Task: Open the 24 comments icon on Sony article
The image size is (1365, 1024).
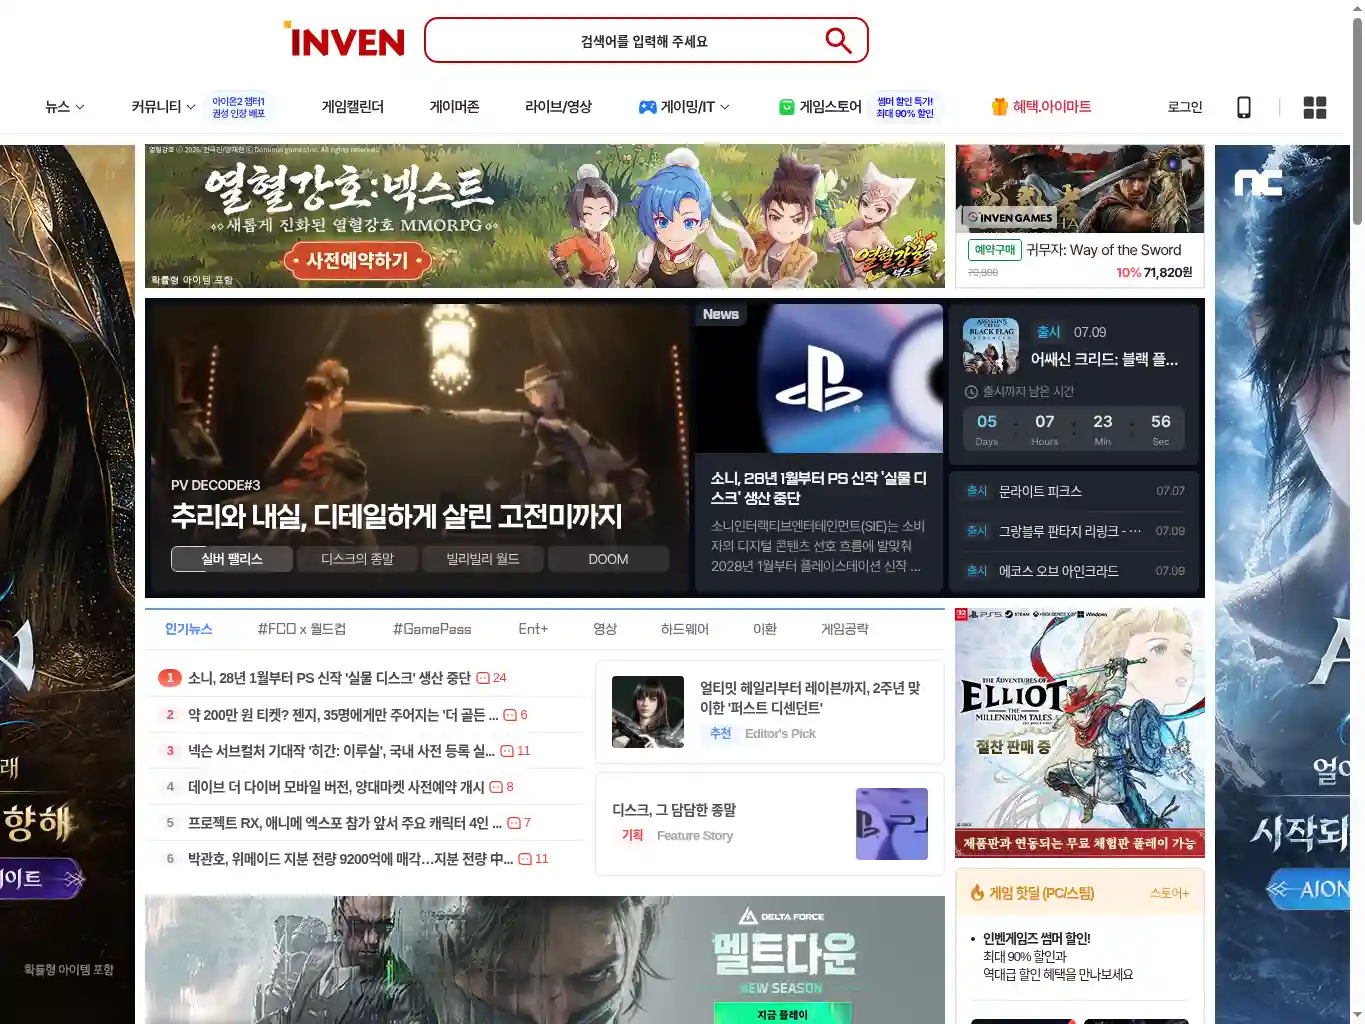Action: [483, 678]
